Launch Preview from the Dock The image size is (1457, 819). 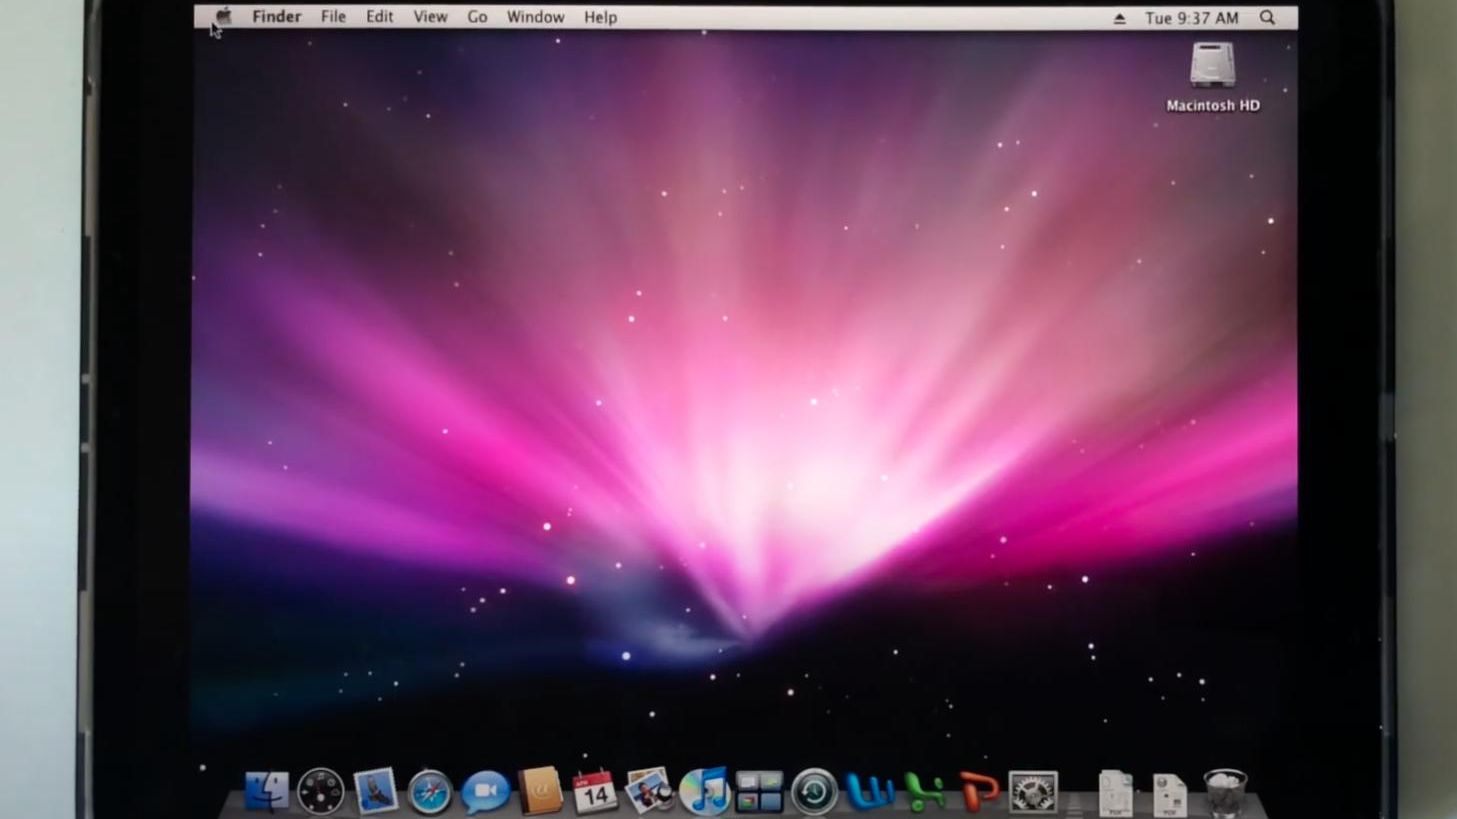click(648, 792)
